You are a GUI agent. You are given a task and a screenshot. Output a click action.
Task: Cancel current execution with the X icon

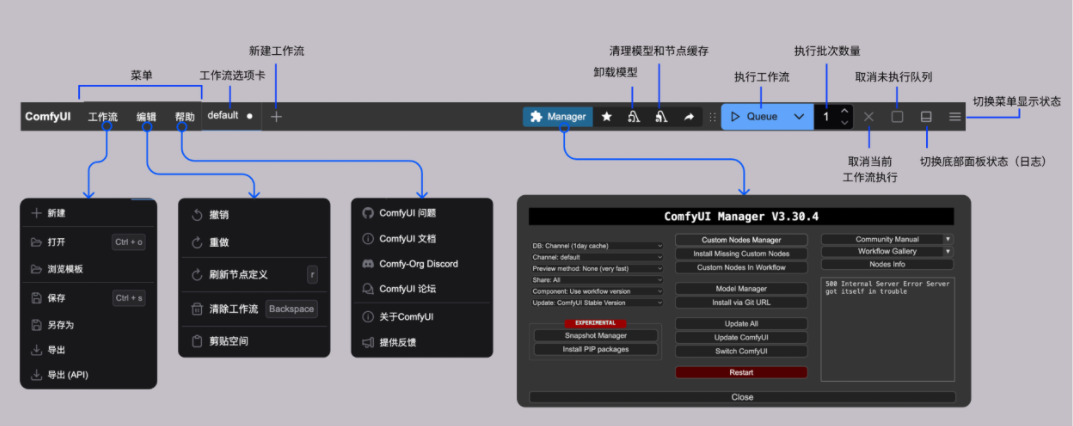coord(868,117)
